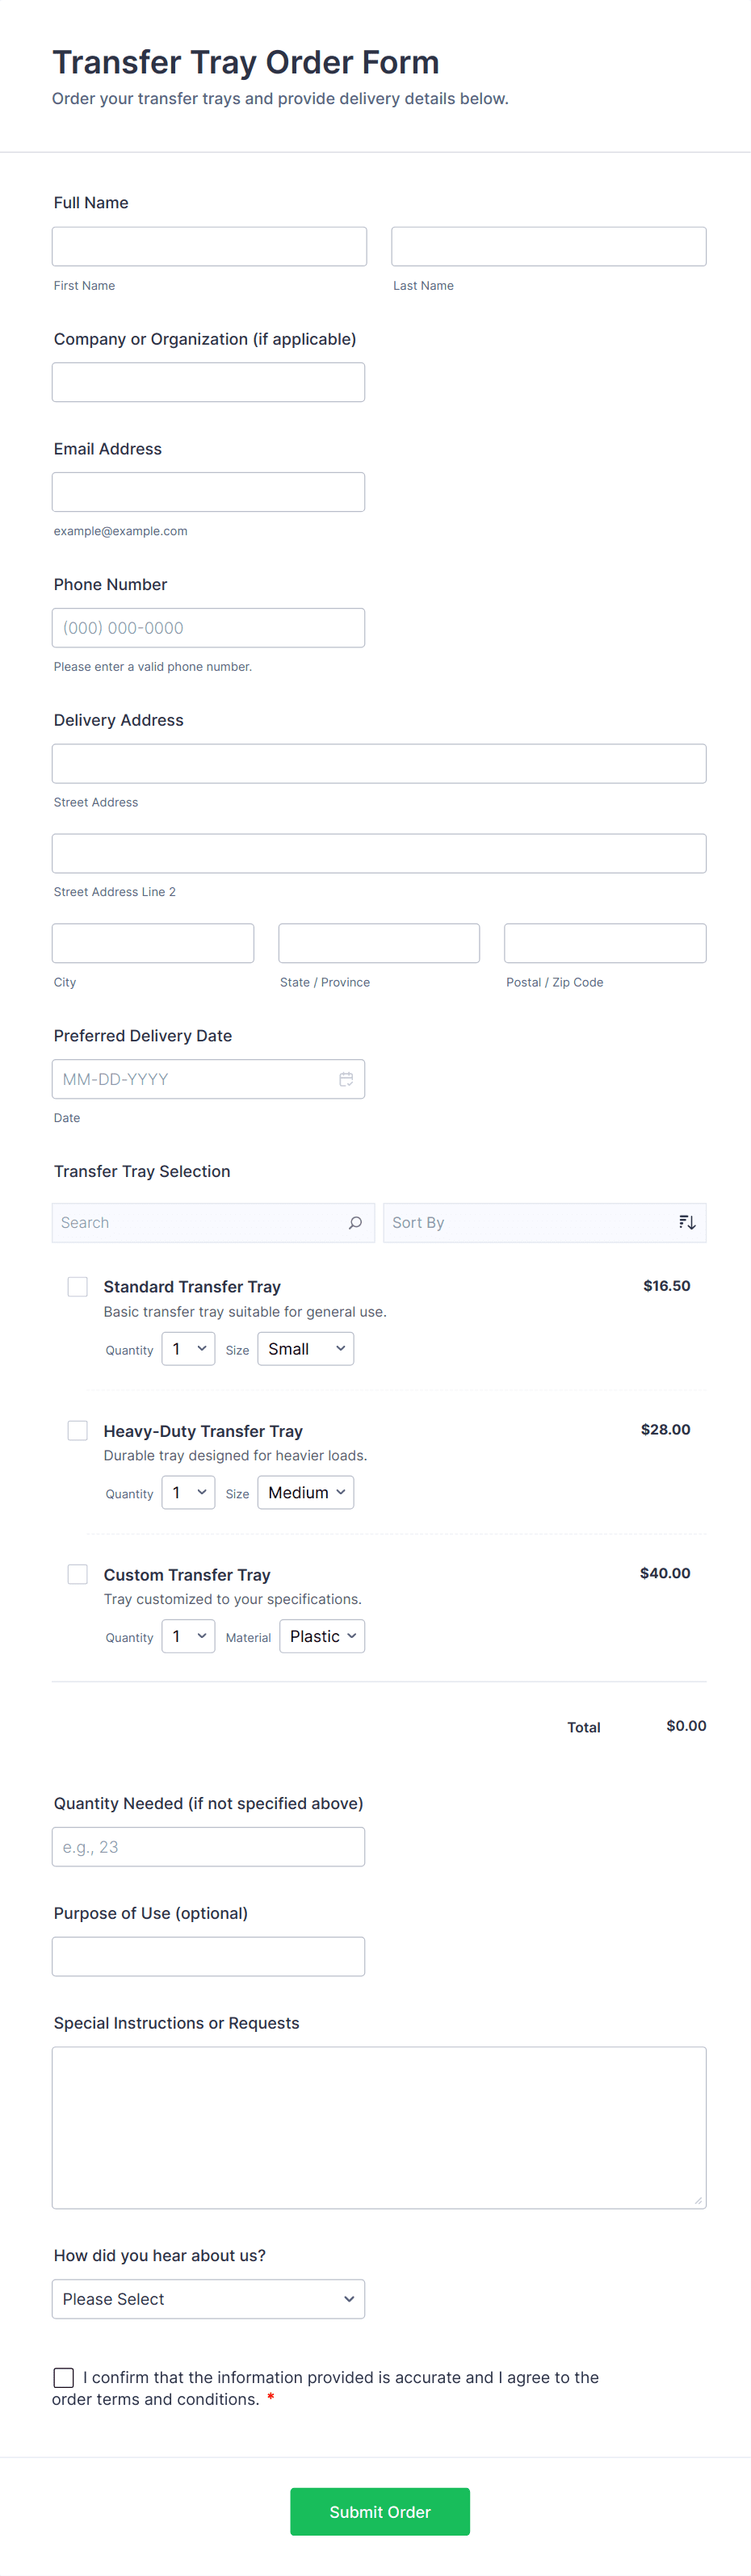Open Custom Tray Material dropdown
The width and height of the screenshot is (751, 2576).
[x=321, y=1636]
